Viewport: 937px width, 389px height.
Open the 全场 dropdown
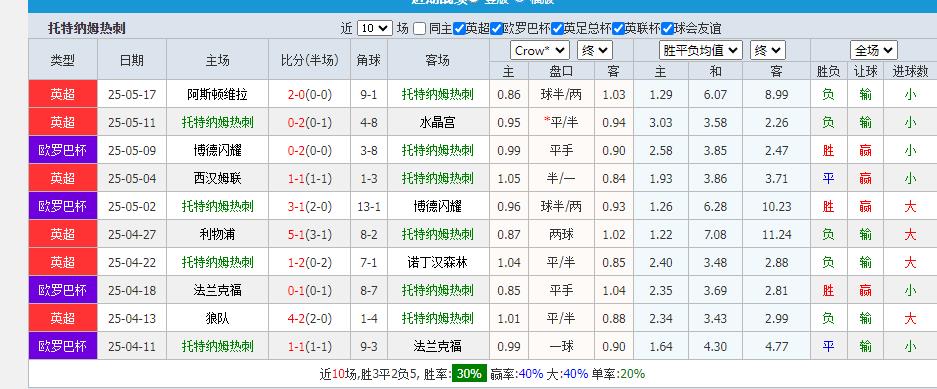pos(874,50)
